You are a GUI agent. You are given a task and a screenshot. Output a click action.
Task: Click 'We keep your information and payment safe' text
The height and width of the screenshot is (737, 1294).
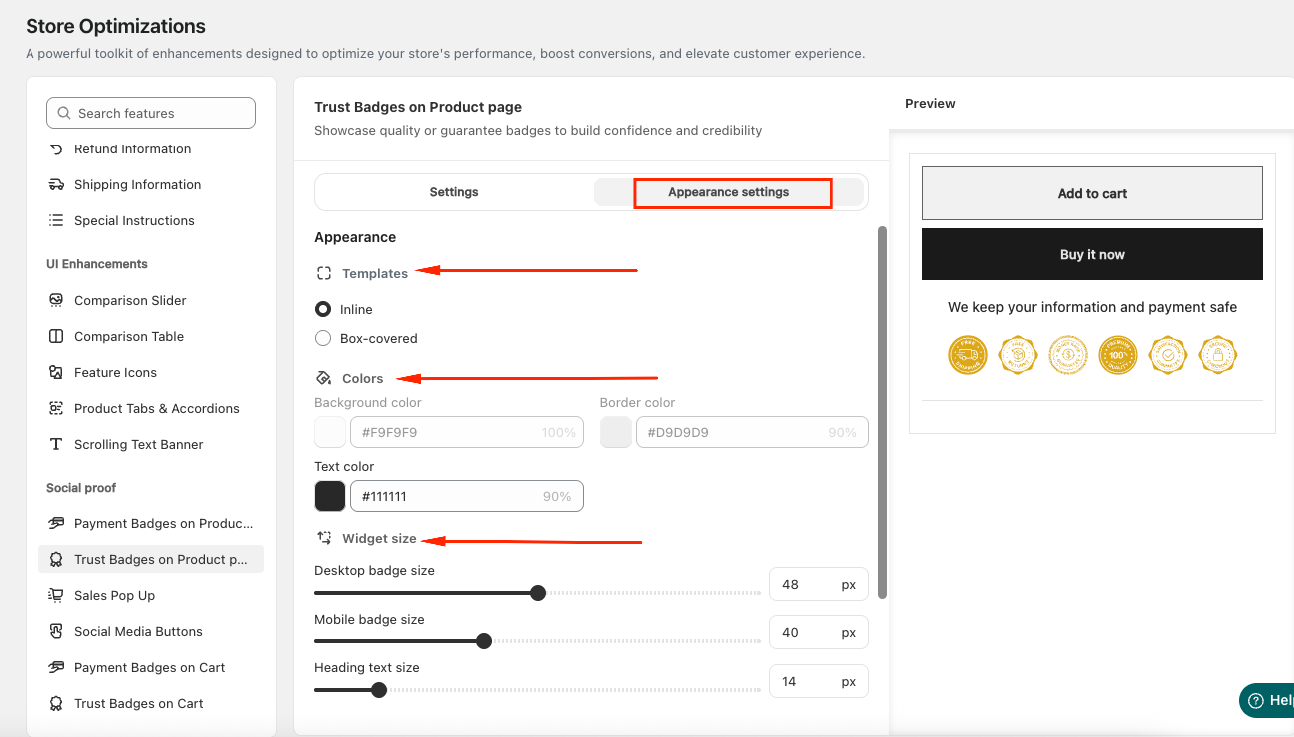[1092, 307]
